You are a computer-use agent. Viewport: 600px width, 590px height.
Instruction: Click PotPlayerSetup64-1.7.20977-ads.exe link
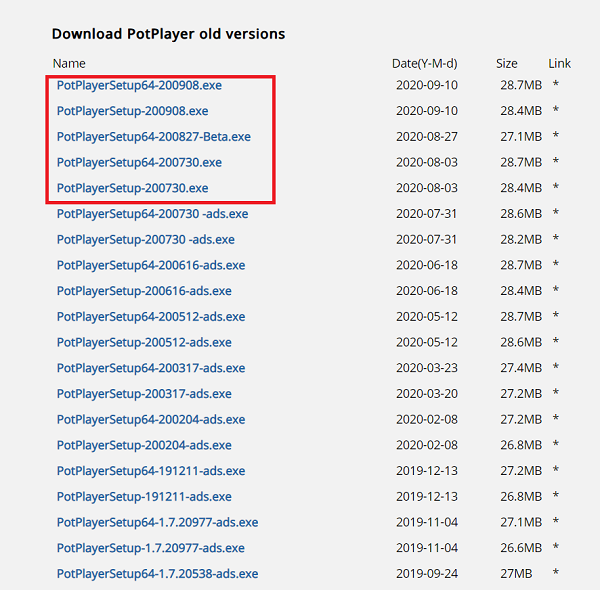pos(158,522)
